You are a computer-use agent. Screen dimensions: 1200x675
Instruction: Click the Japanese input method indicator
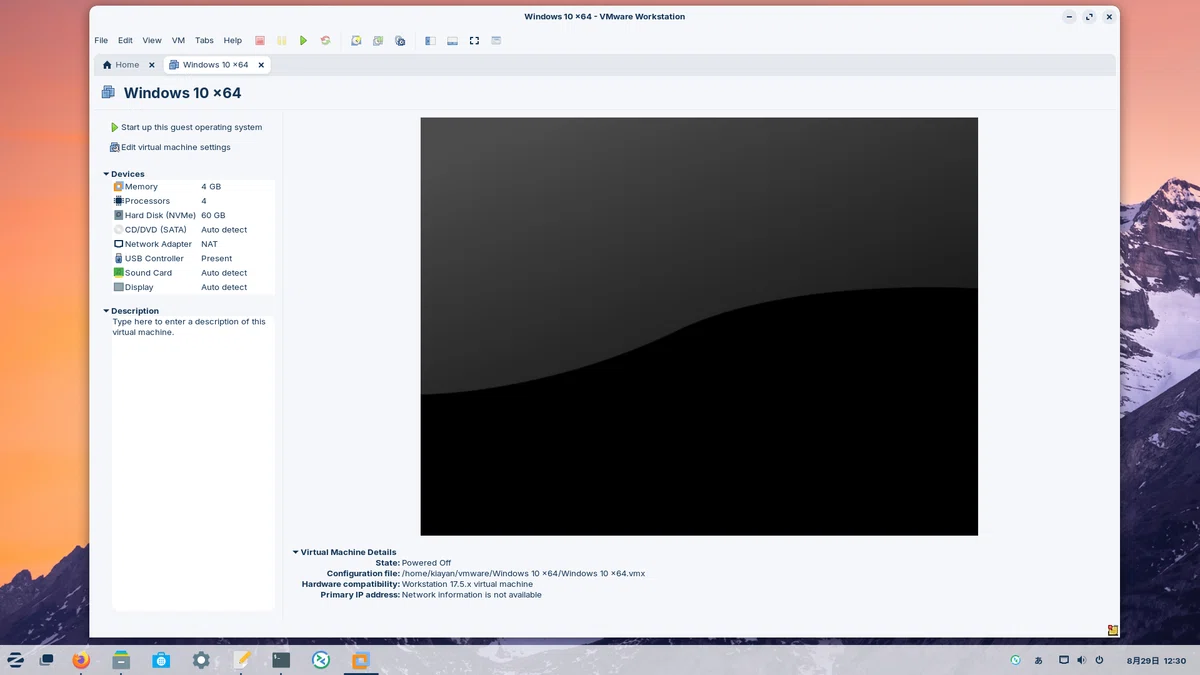(x=1038, y=660)
